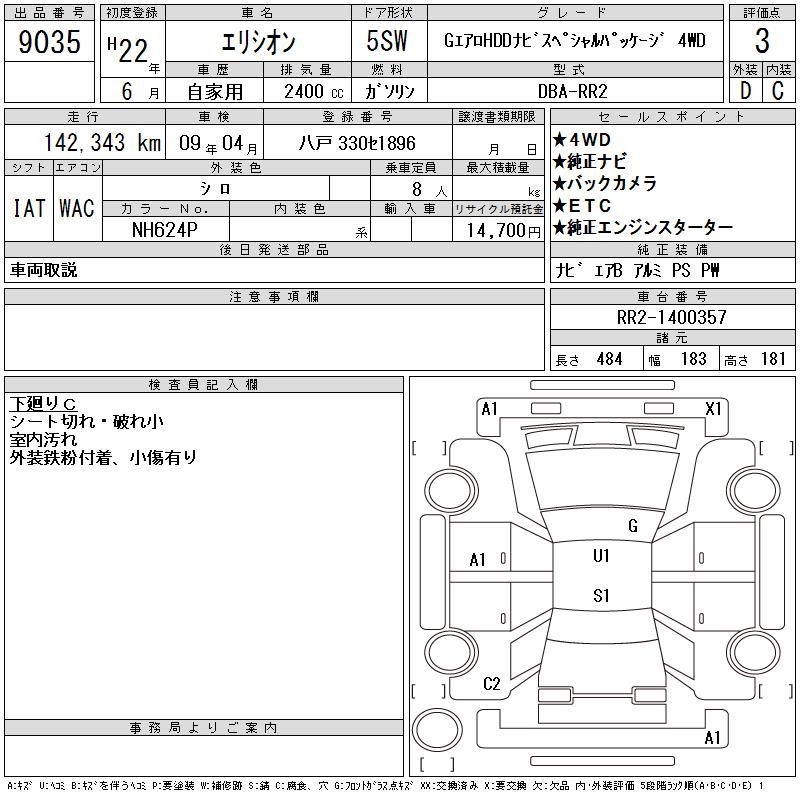Click the ★ETC sales point
The width and height of the screenshot is (800, 800).
582,206
